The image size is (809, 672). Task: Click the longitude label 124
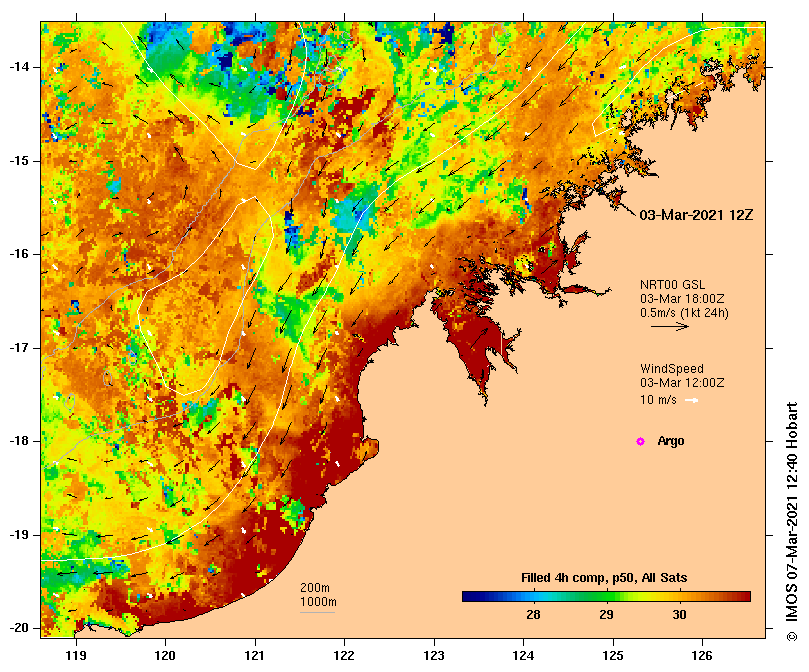pyautogui.click(x=523, y=656)
